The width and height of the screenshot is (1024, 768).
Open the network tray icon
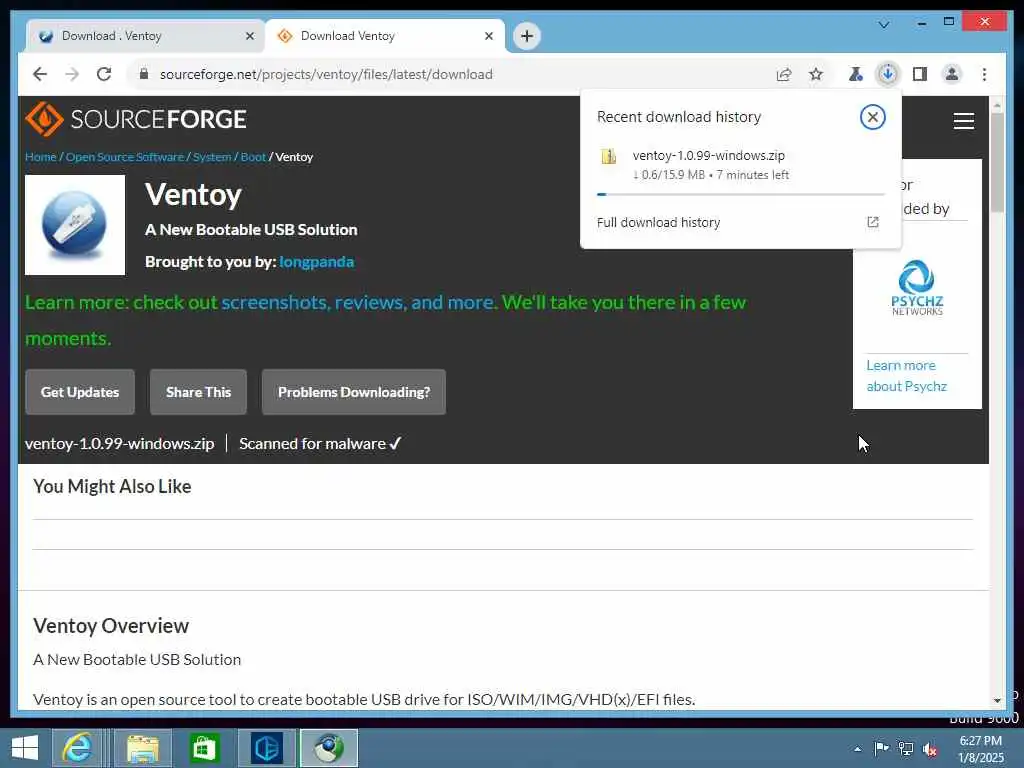coord(906,748)
